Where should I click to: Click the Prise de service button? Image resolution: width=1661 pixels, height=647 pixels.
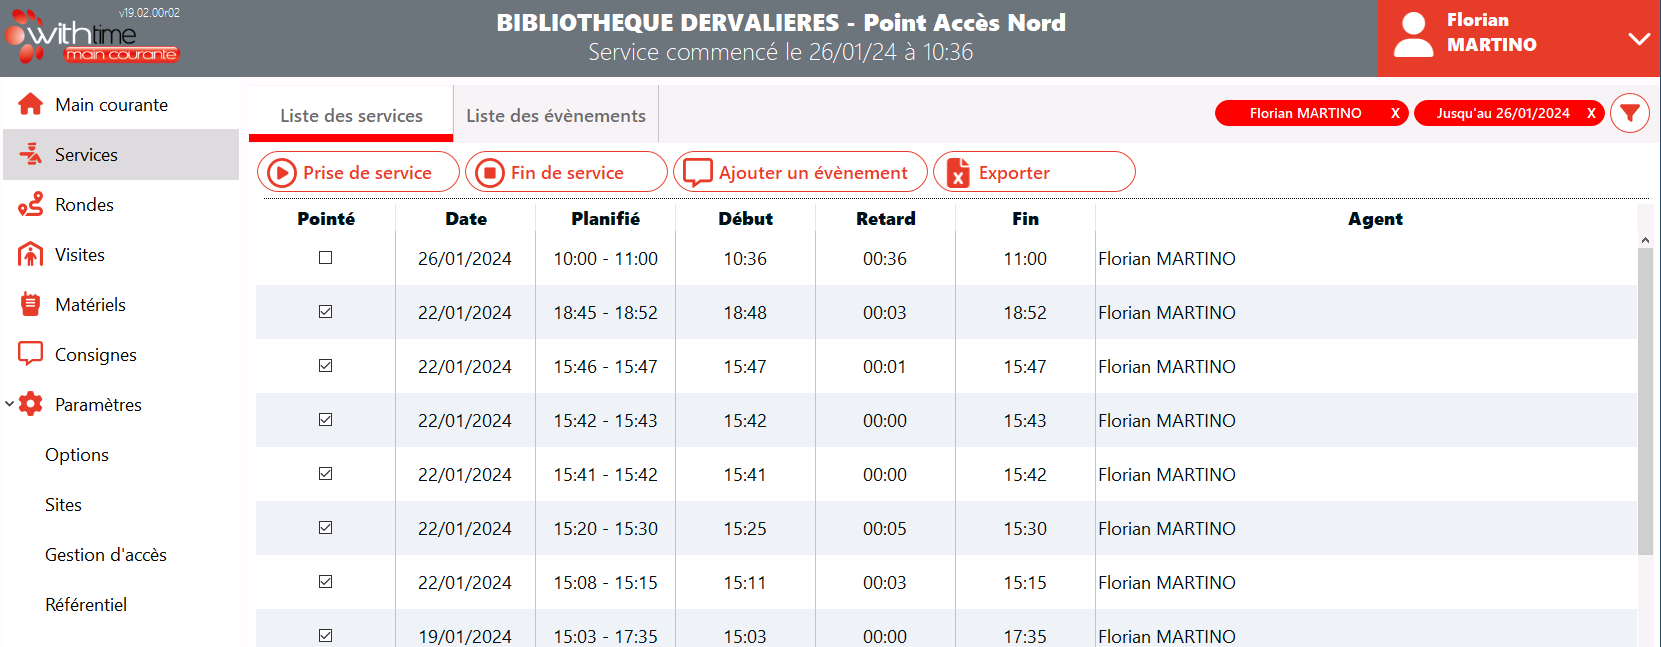click(358, 172)
